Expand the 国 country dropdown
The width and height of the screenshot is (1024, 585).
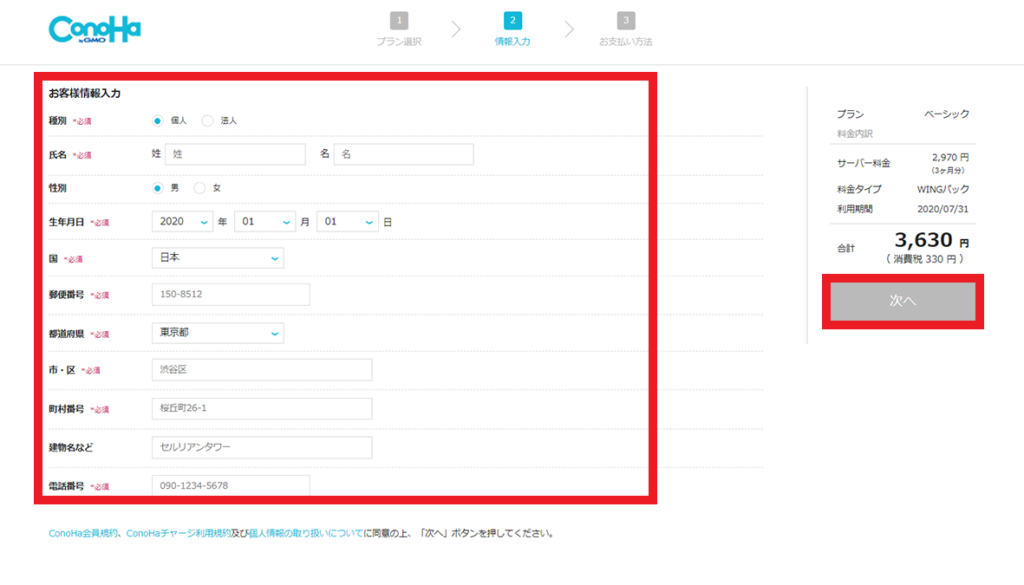(x=217, y=258)
